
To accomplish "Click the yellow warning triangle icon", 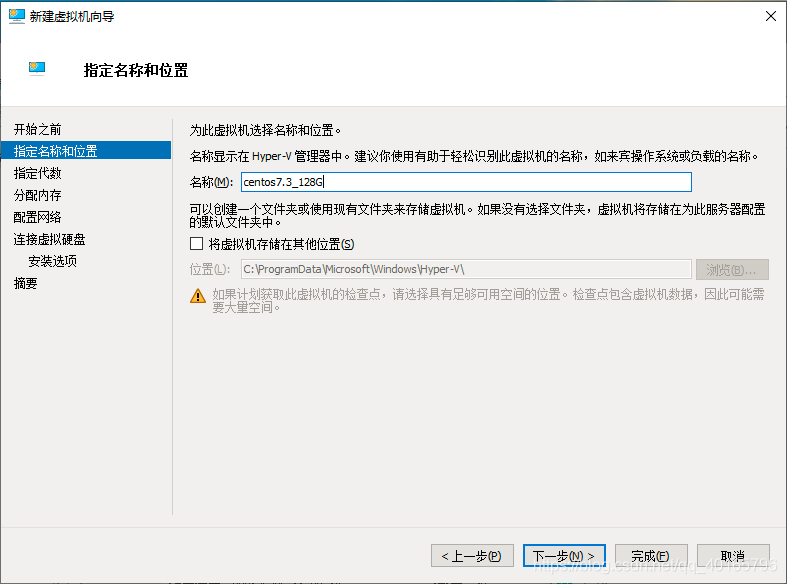I will (x=198, y=296).
